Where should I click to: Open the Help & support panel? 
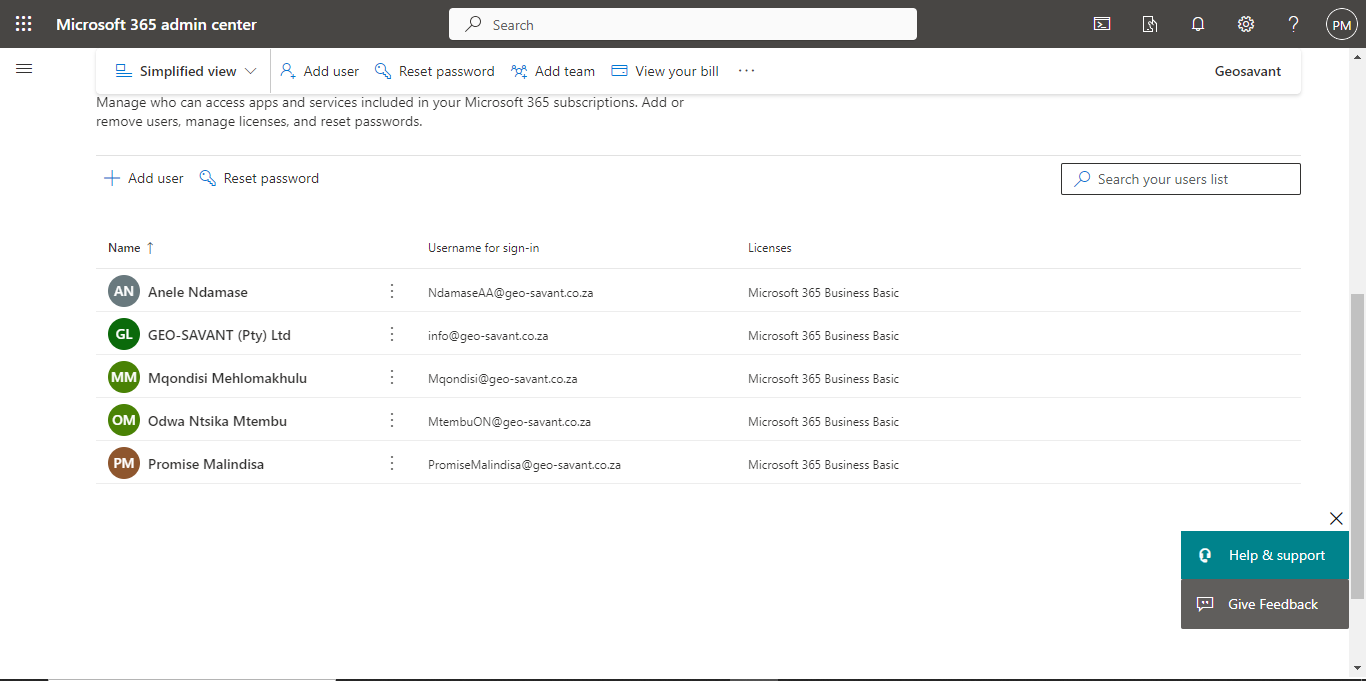click(x=1264, y=555)
